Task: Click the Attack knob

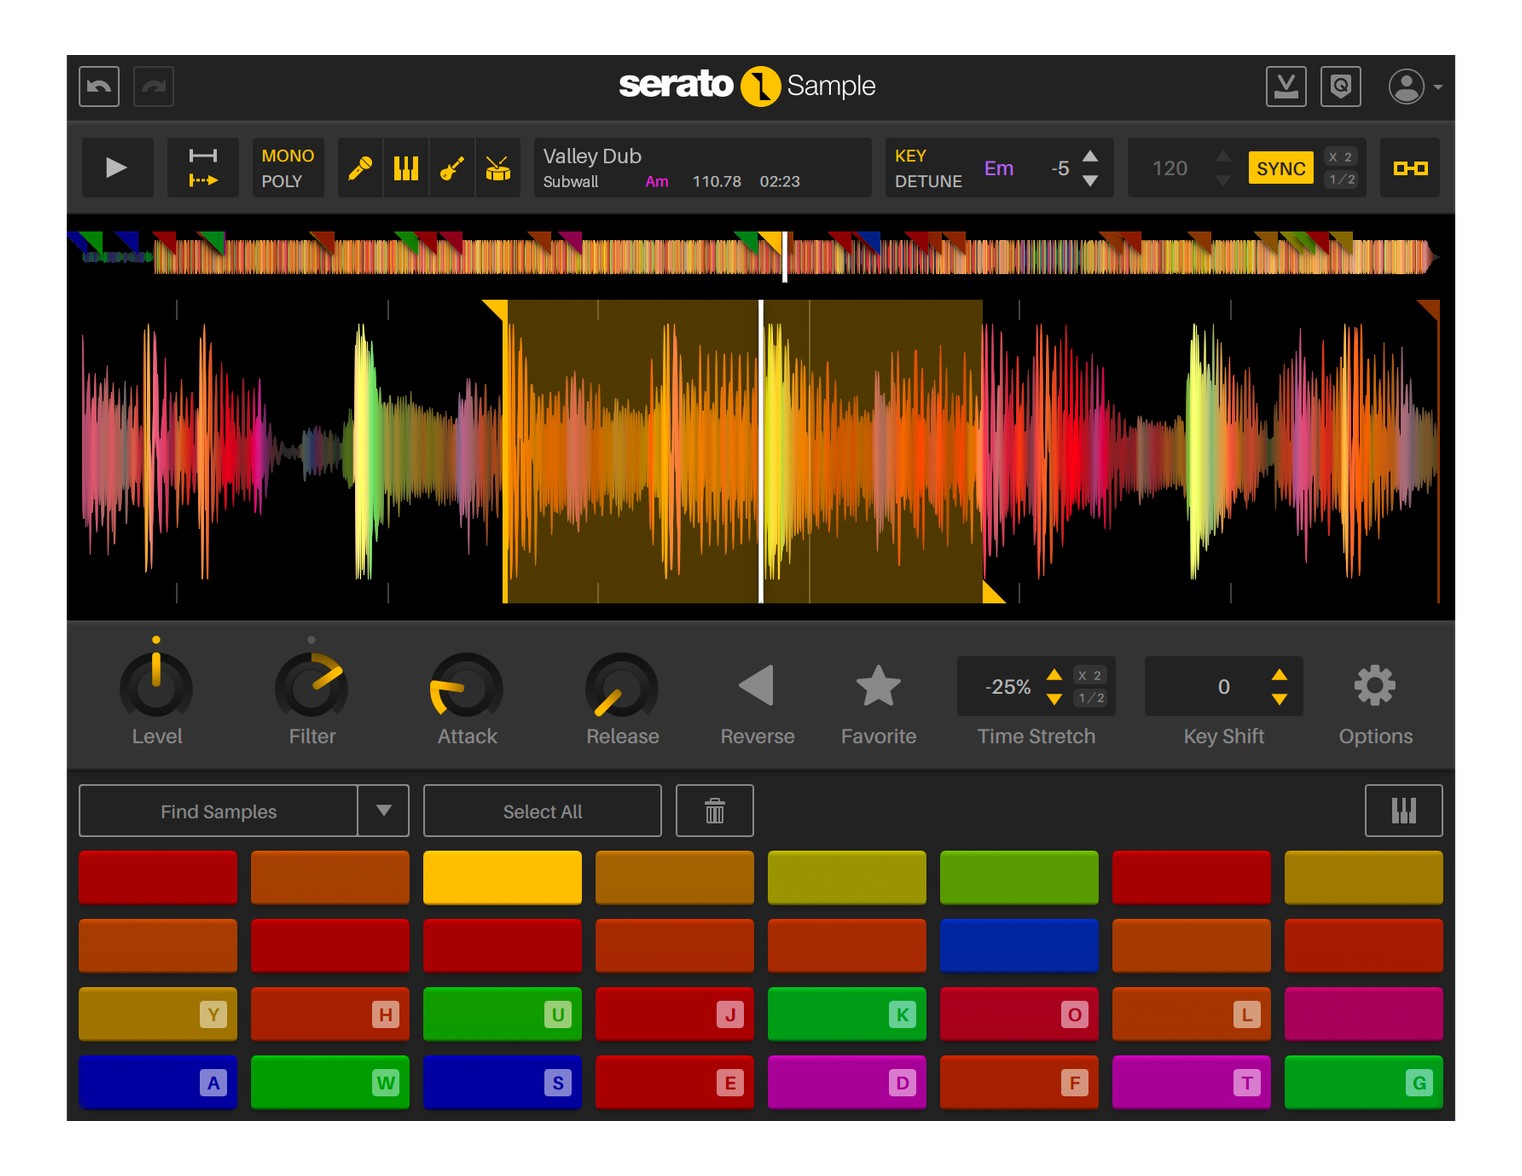Action: point(467,686)
